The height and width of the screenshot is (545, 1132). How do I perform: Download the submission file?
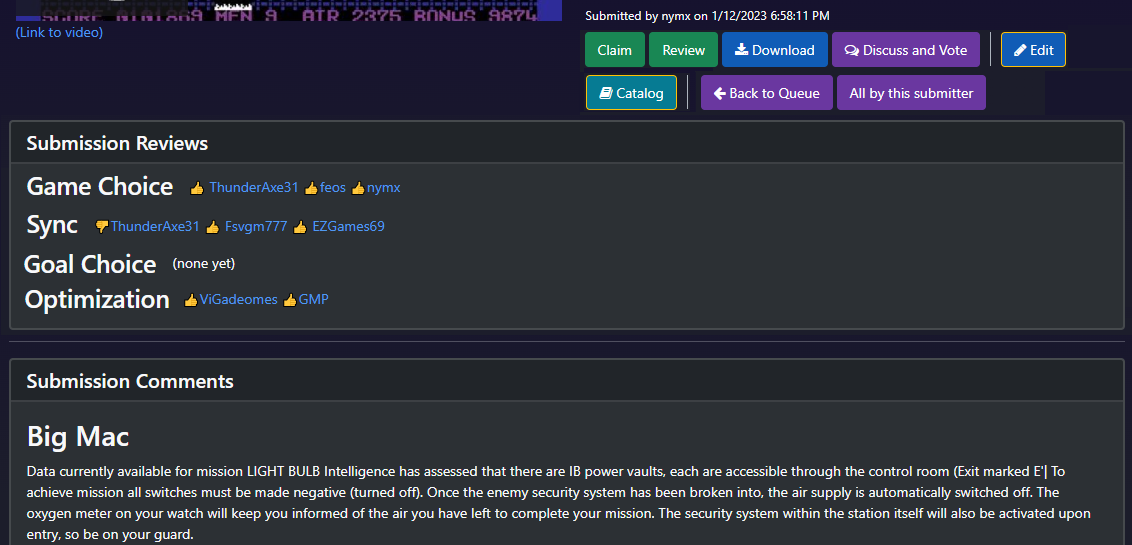(775, 50)
